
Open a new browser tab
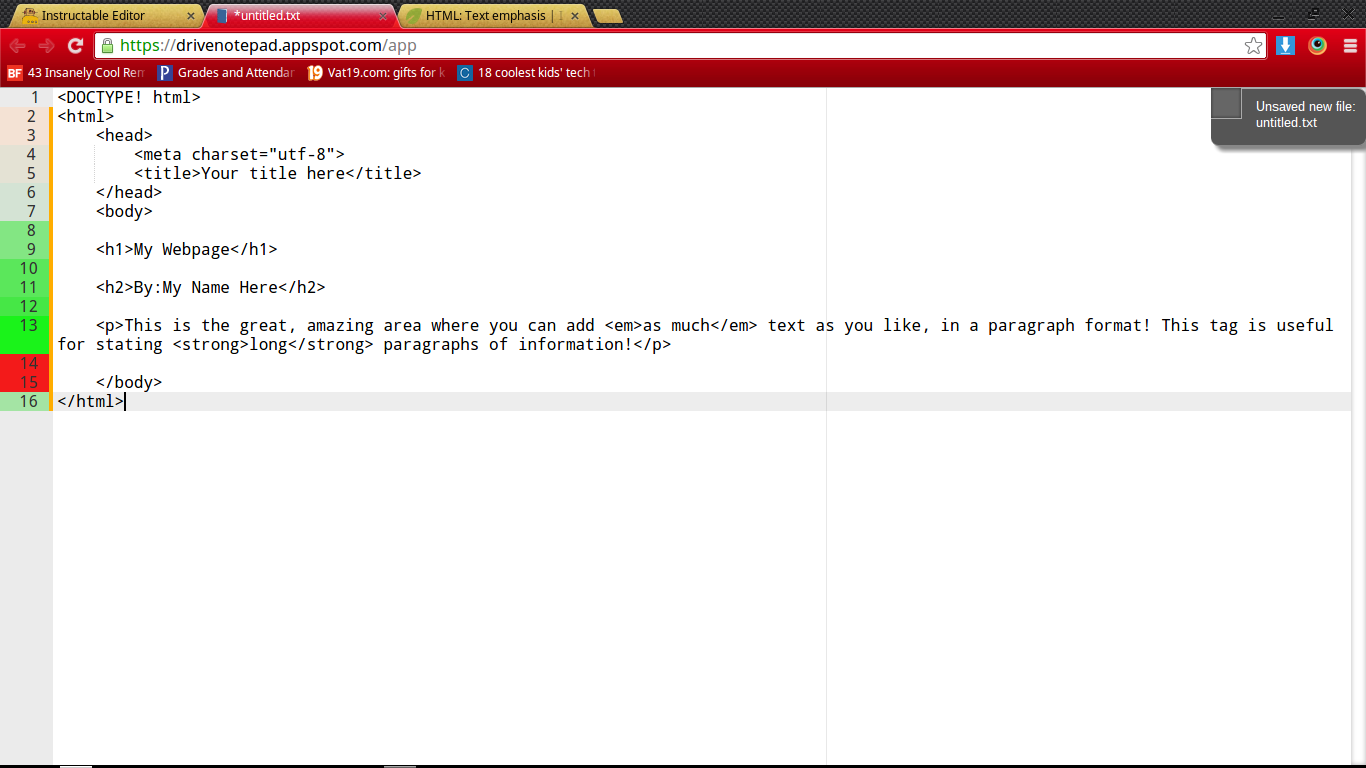607,16
